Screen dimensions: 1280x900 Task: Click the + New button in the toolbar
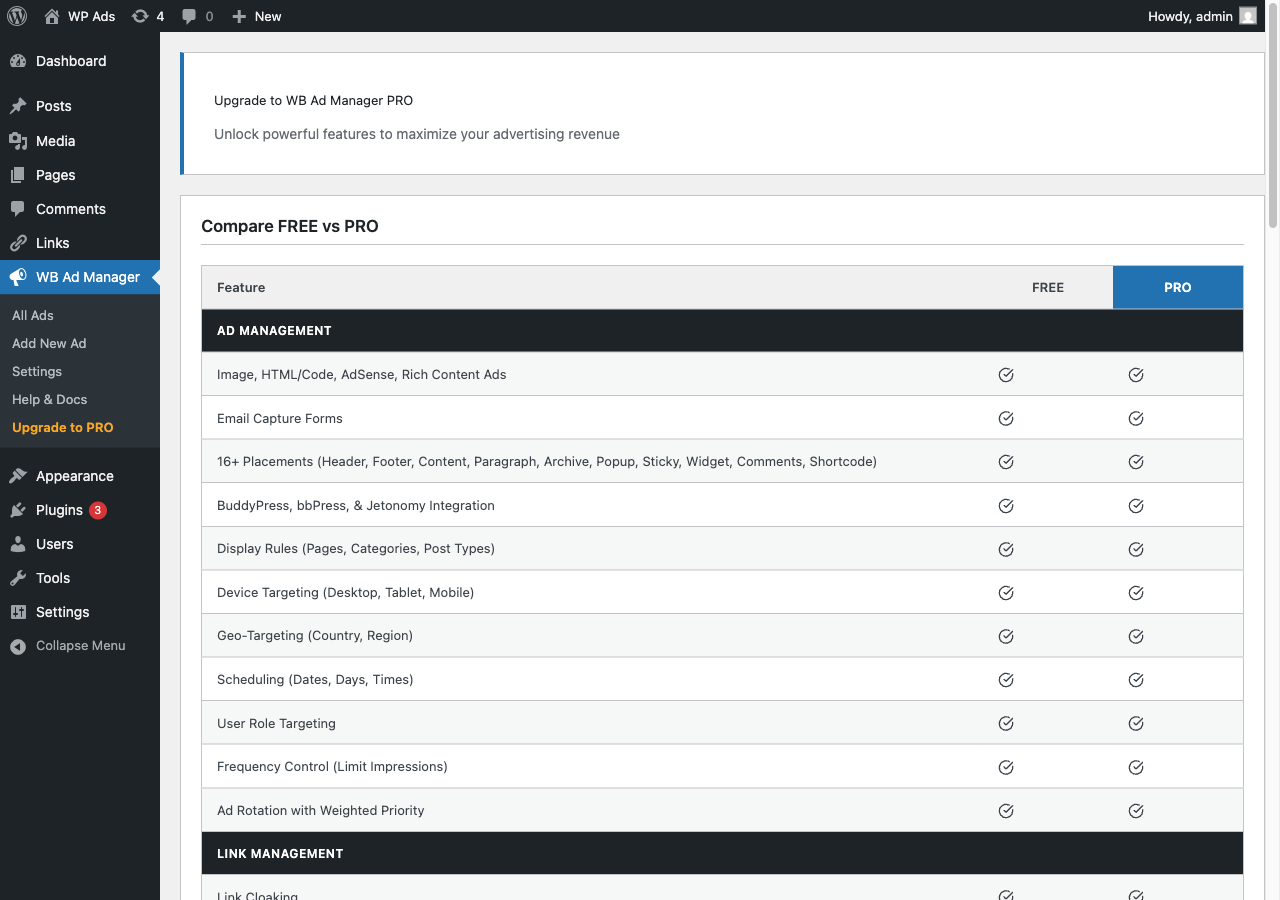(x=256, y=16)
